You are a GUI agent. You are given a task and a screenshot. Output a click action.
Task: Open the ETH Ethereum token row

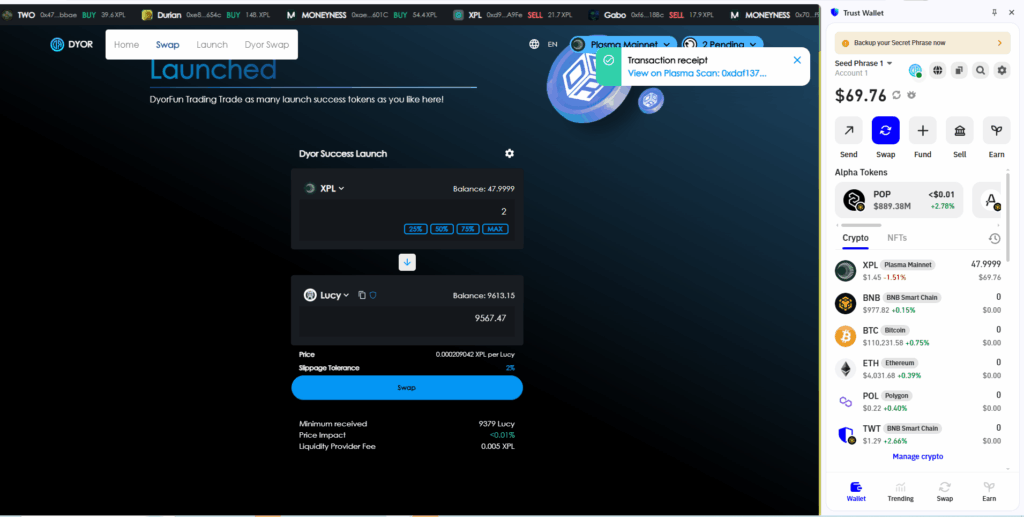pyautogui.click(x=918, y=369)
